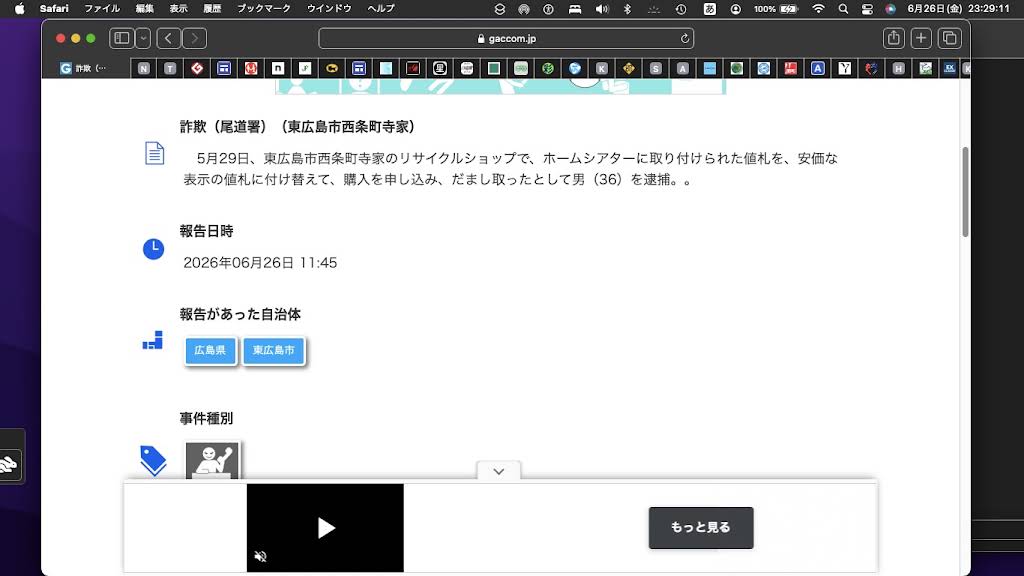This screenshot has height=576, width=1024.
Task: Open the EX bookmark
Action: 950,68
